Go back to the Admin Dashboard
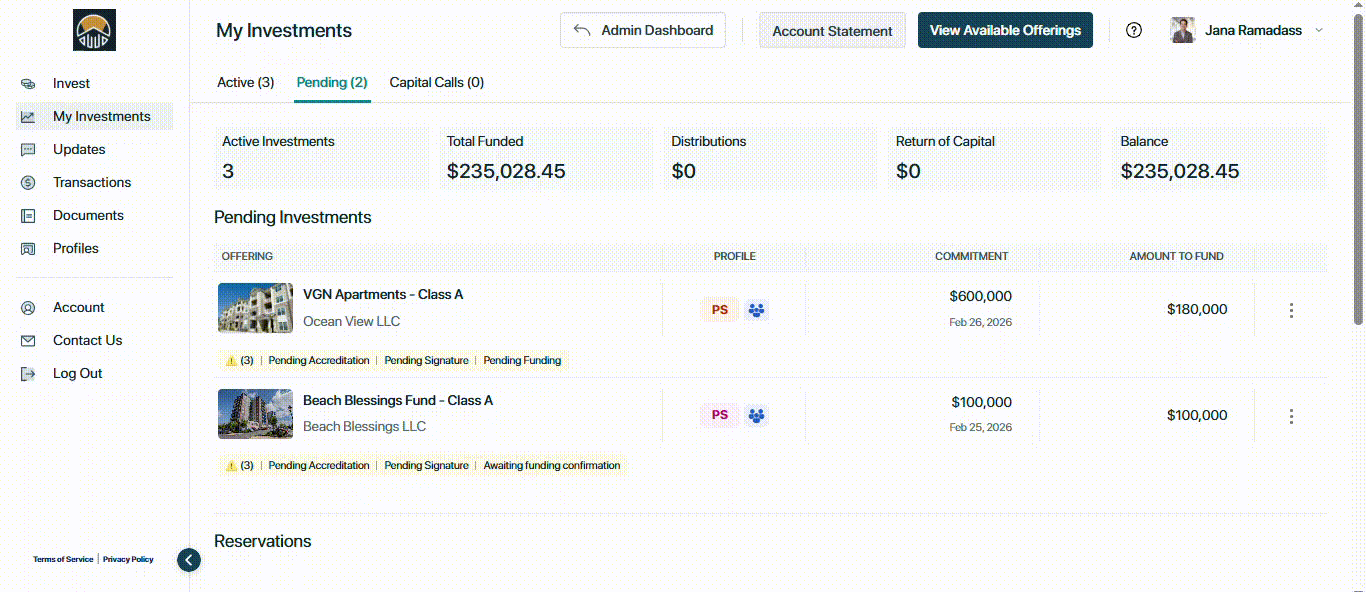 [643, 30]
